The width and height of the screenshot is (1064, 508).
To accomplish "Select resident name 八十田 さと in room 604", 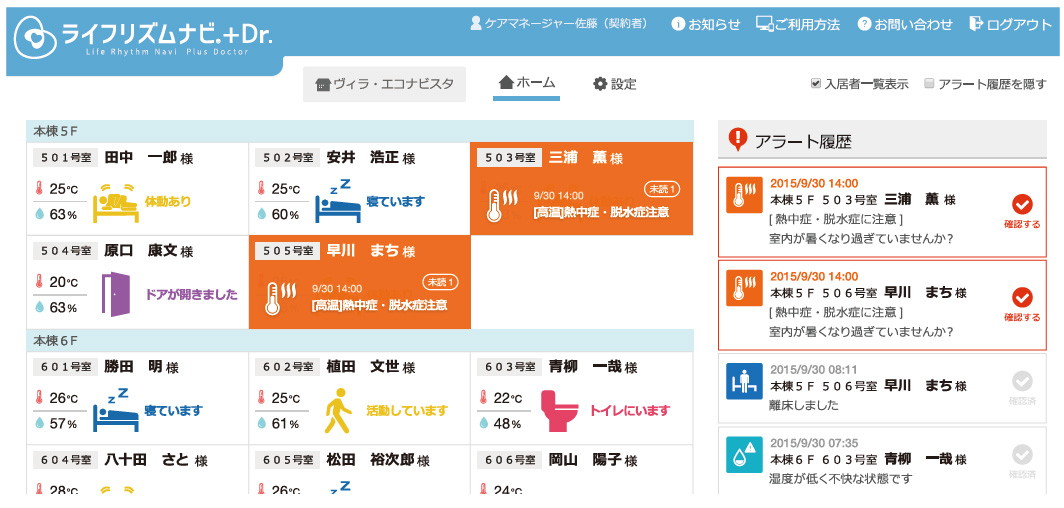I will (x=147, y=460).
